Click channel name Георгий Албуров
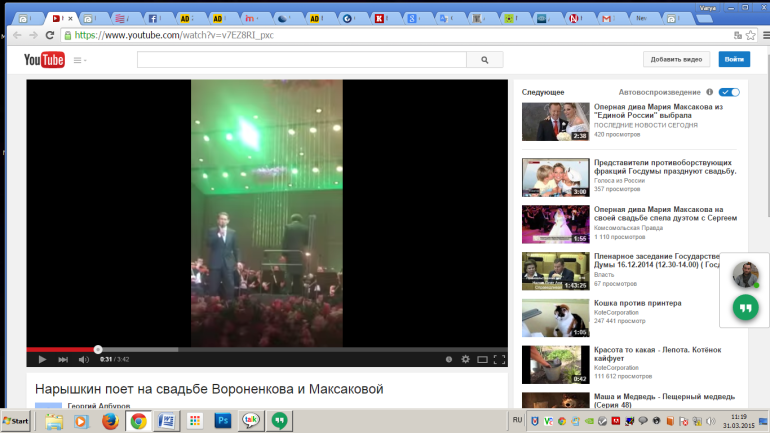The height and width of the screenshot is (433, 770). tap(99, 406)
